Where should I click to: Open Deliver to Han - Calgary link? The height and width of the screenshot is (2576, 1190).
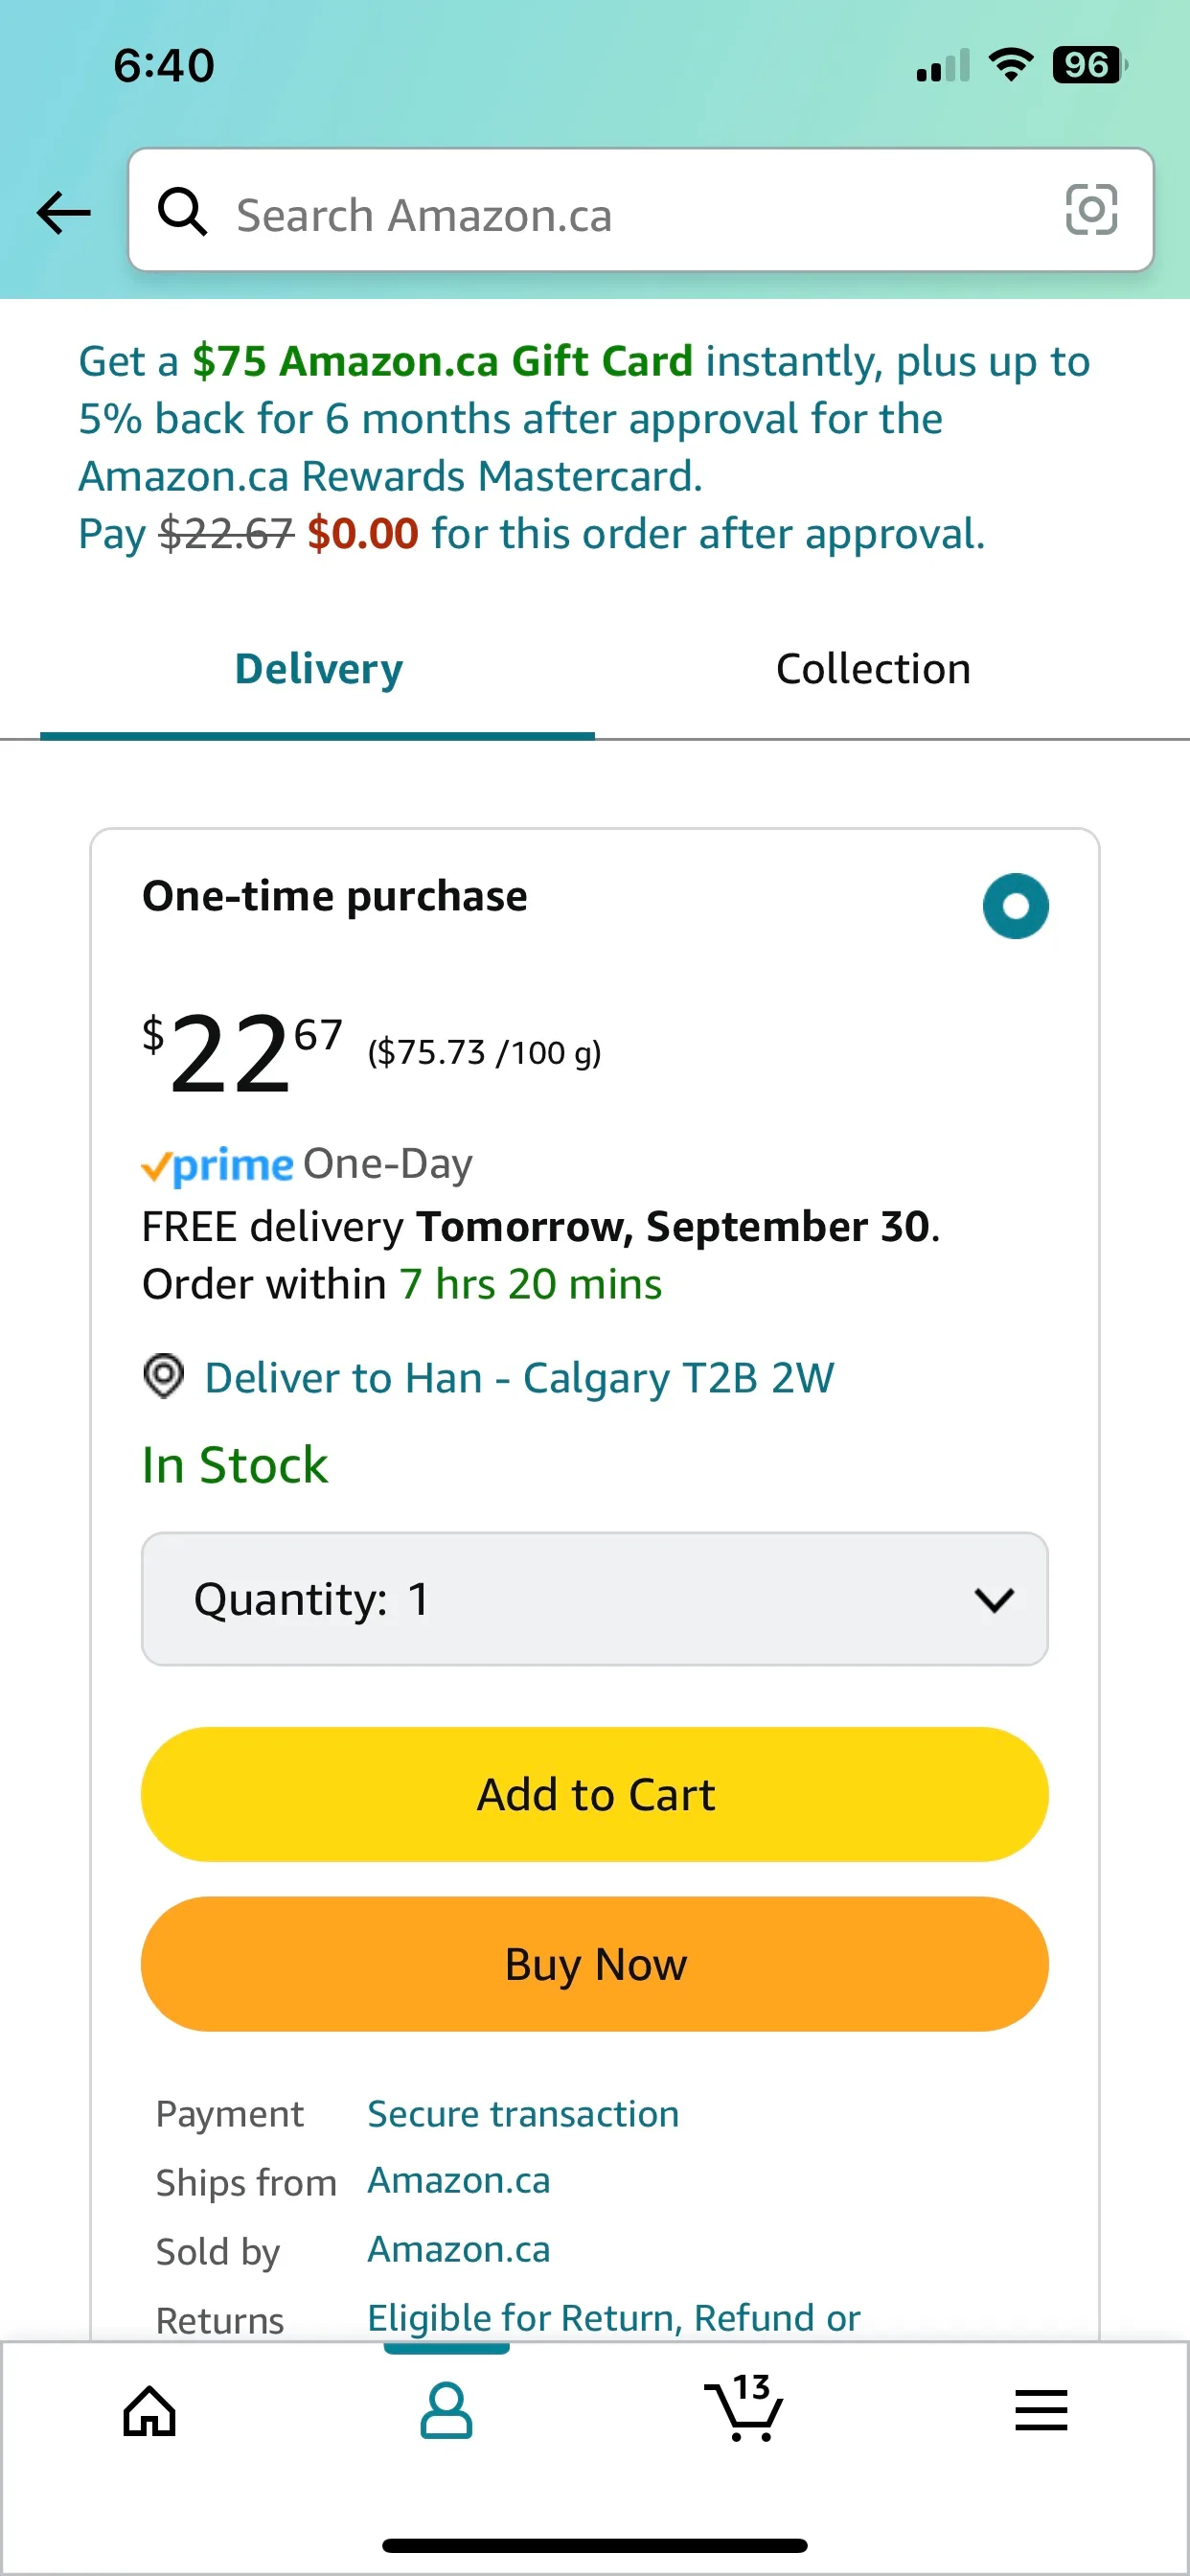520,1377
